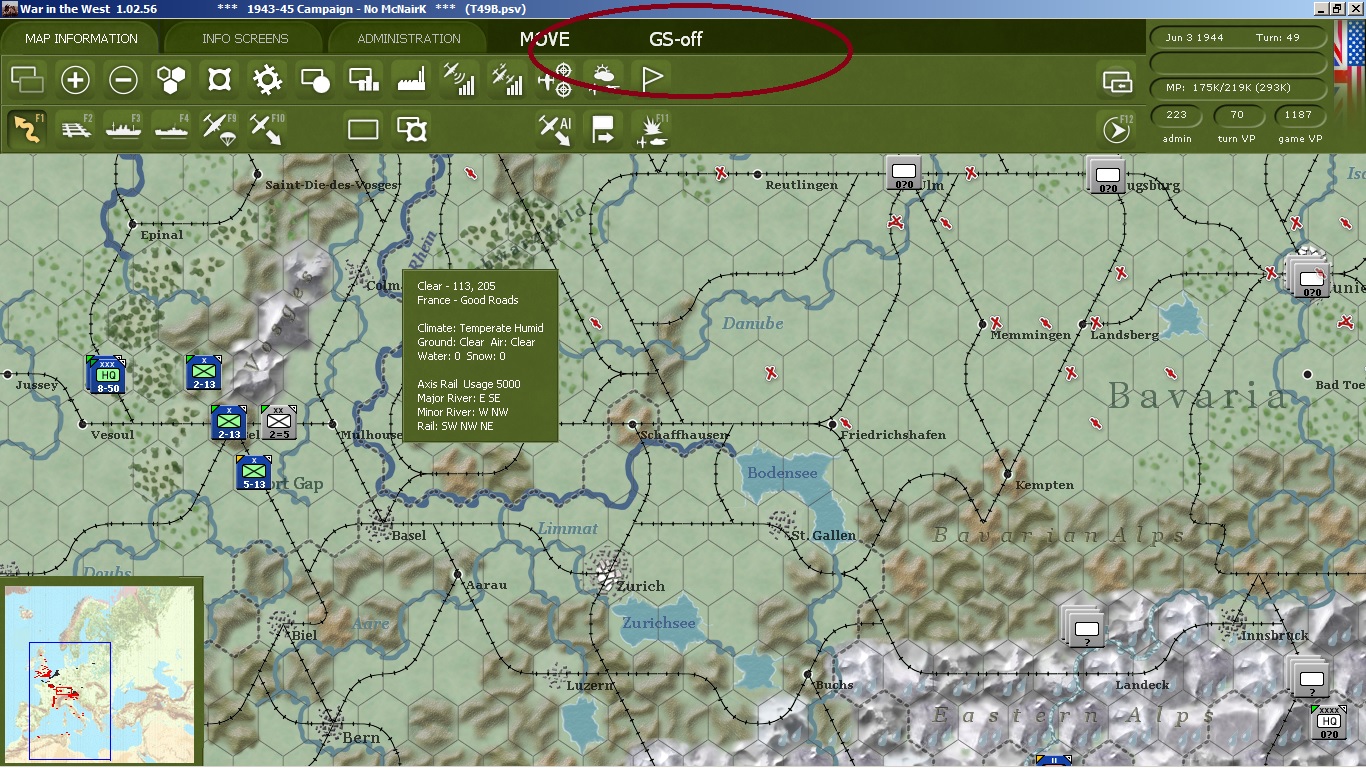Viewport: 1366px width, 768px height.
Task: Toggle the supply bar-chart overlay icon
Action: point(364,79)
